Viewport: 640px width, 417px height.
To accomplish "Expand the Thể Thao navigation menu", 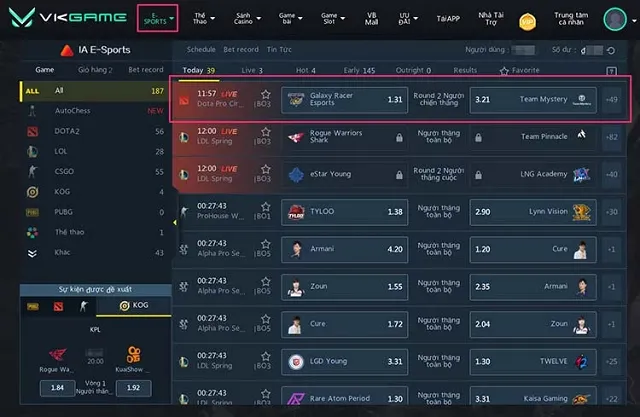I will pyautogui.click(x=202, y=17).
